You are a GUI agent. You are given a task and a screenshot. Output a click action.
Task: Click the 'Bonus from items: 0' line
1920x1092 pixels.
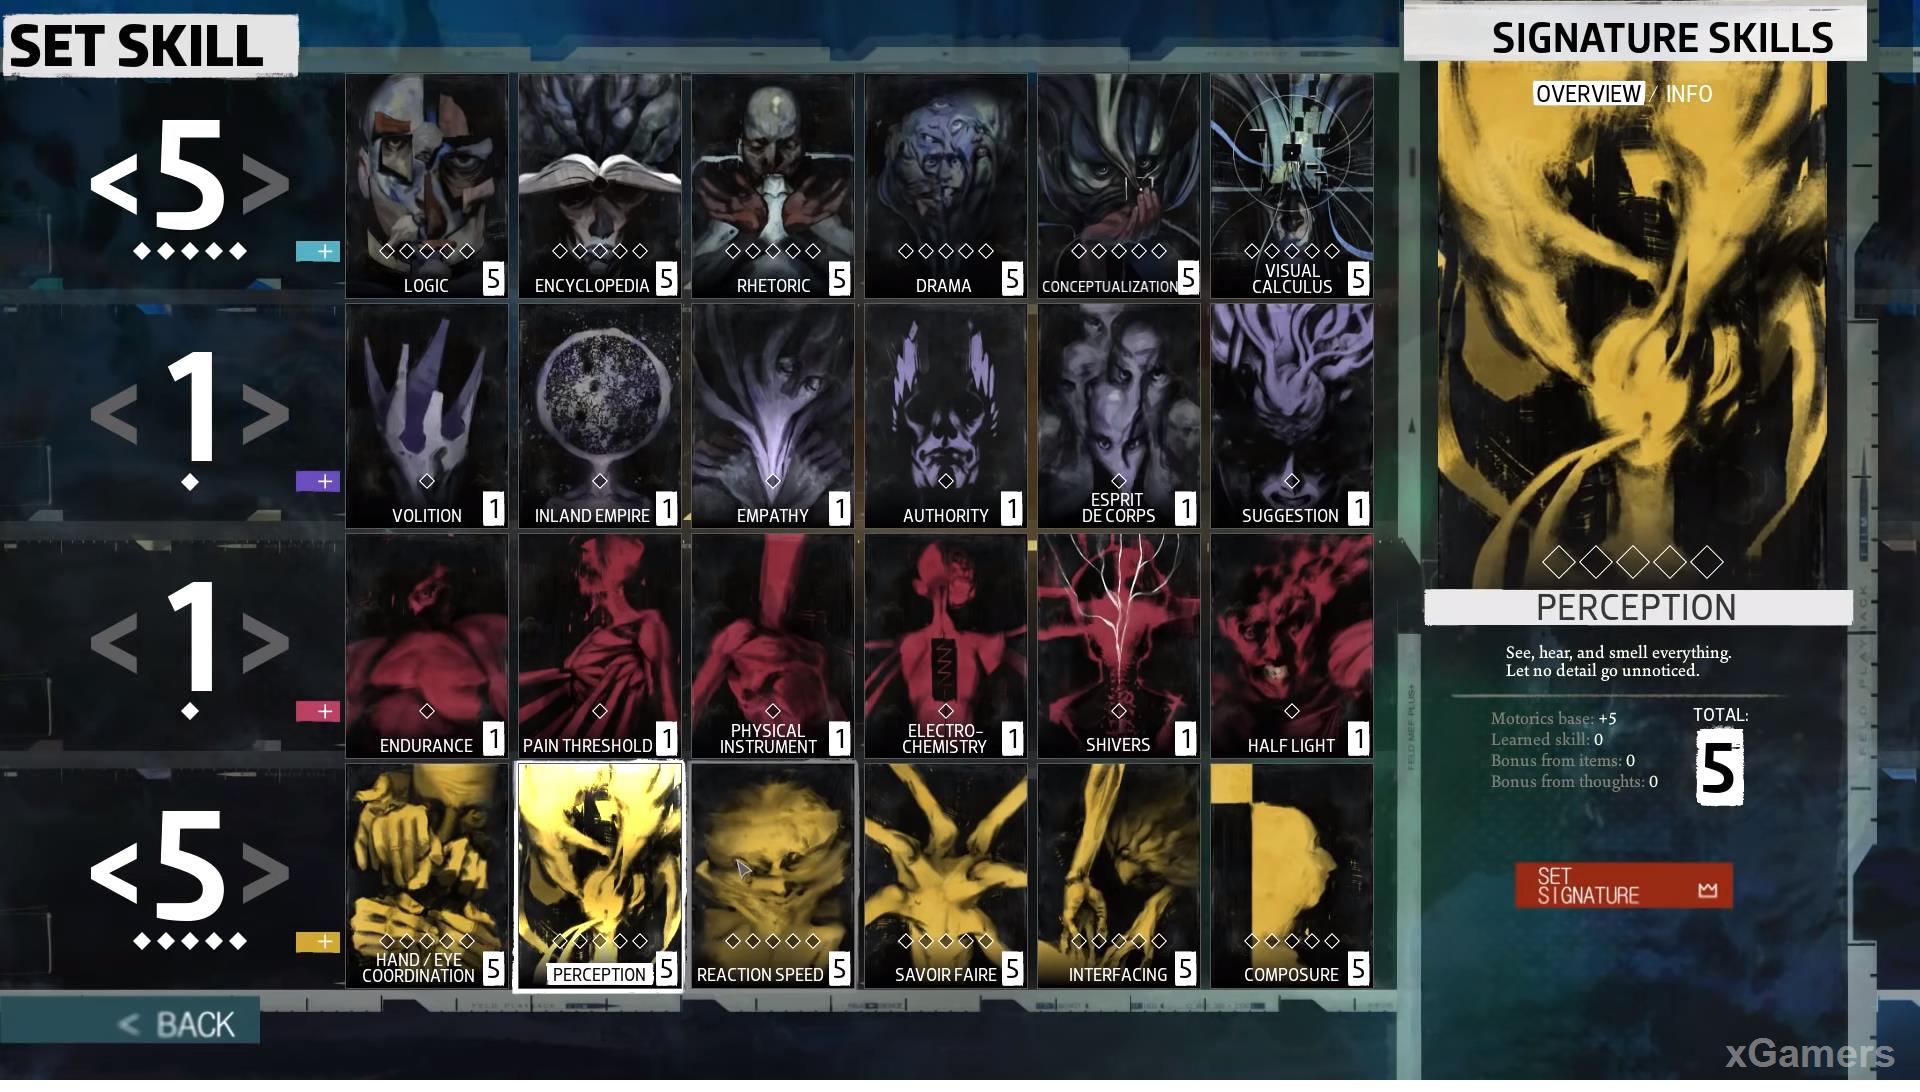pyautogui.click(x=1562, y=760)
